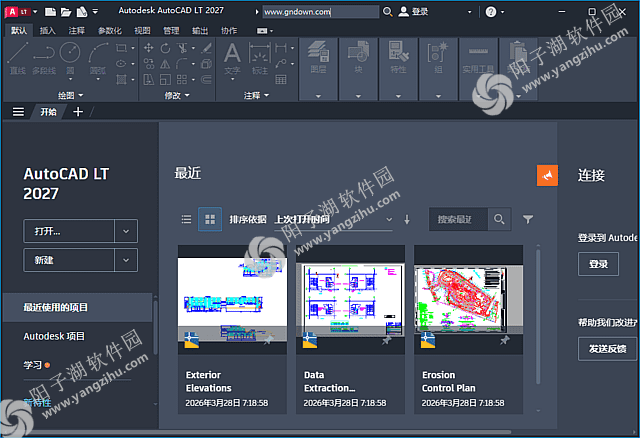The image size is (640, 438).
Task: Click the 登录 button in 连接 panel
Action: coord(598,264)
